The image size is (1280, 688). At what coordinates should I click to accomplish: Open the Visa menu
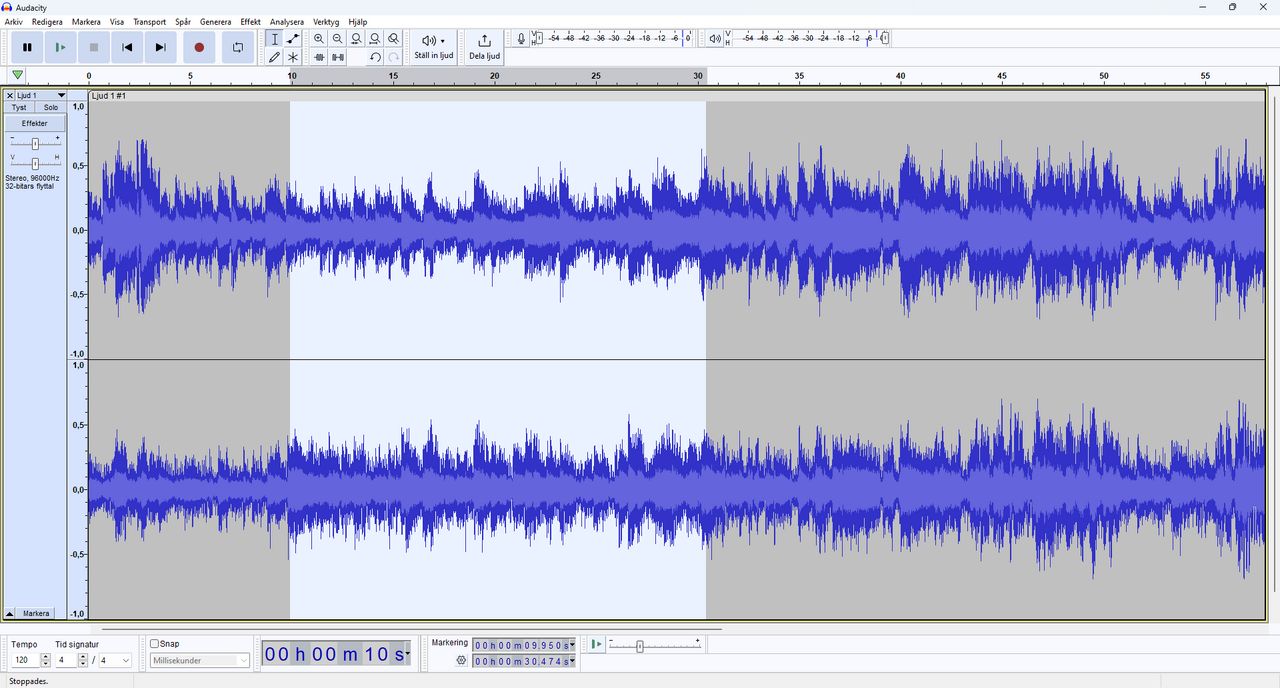(x=117, y=21)
